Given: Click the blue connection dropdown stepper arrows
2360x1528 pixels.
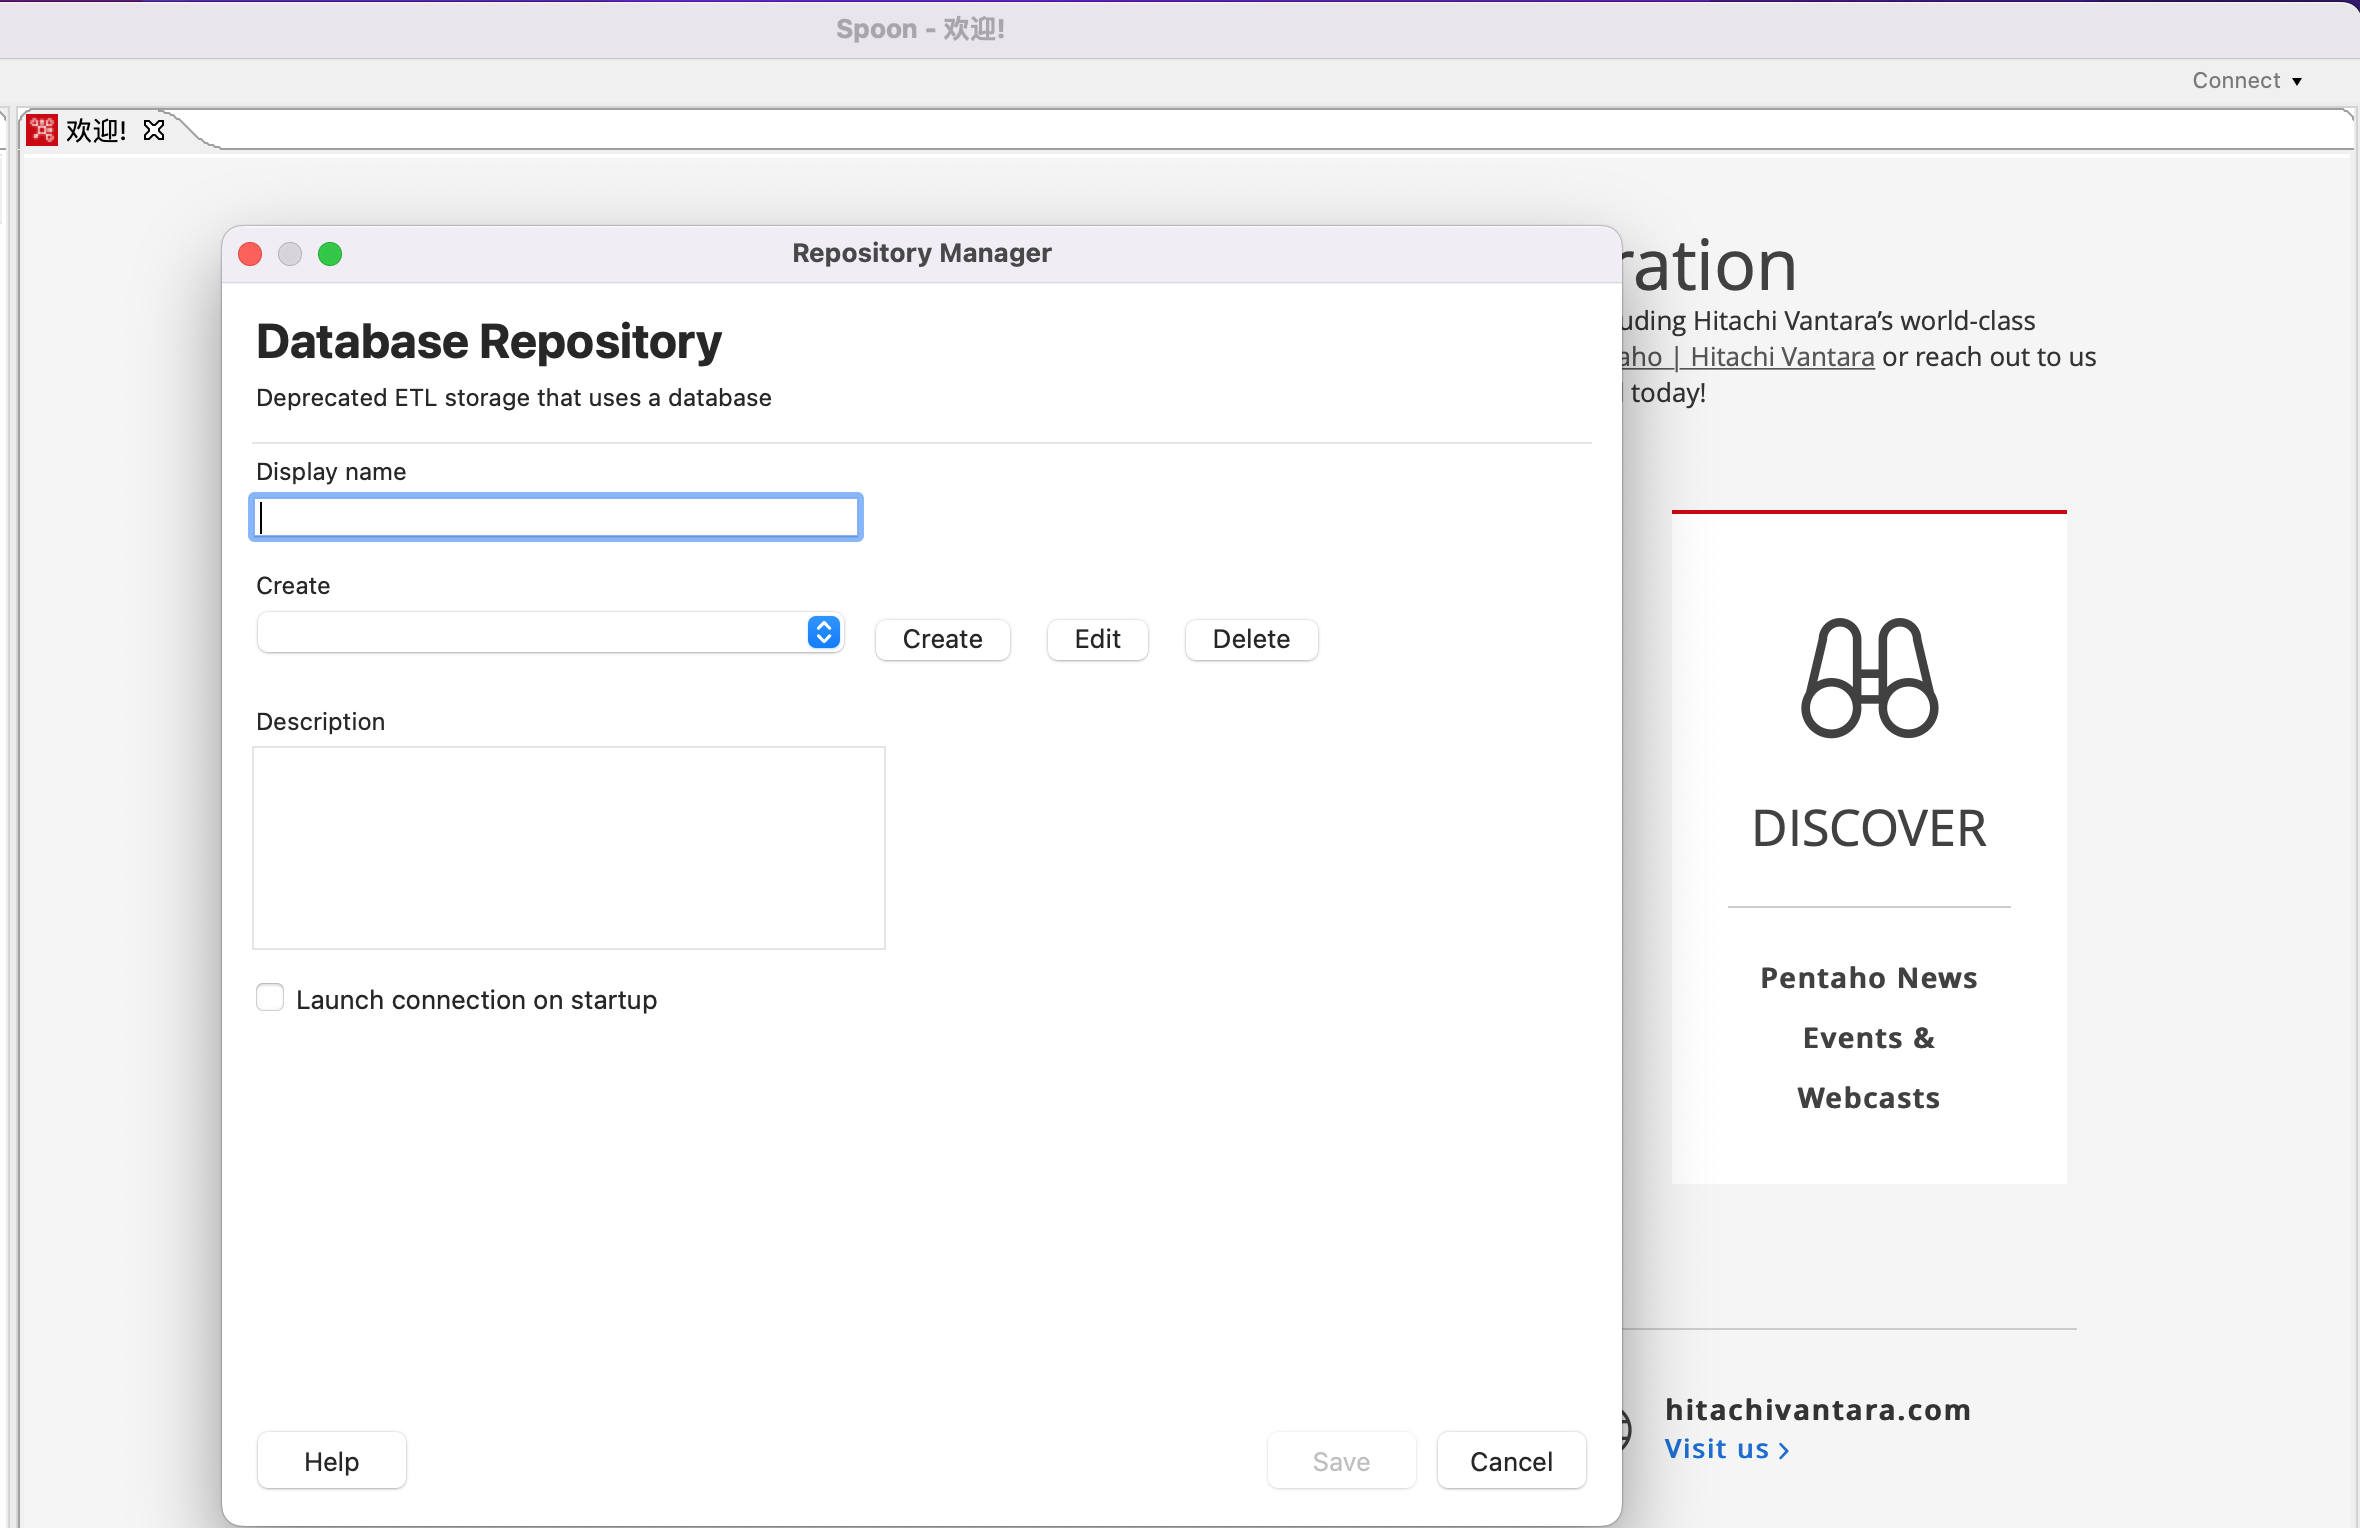Looking at the screenshot, I should click(823, 632).
